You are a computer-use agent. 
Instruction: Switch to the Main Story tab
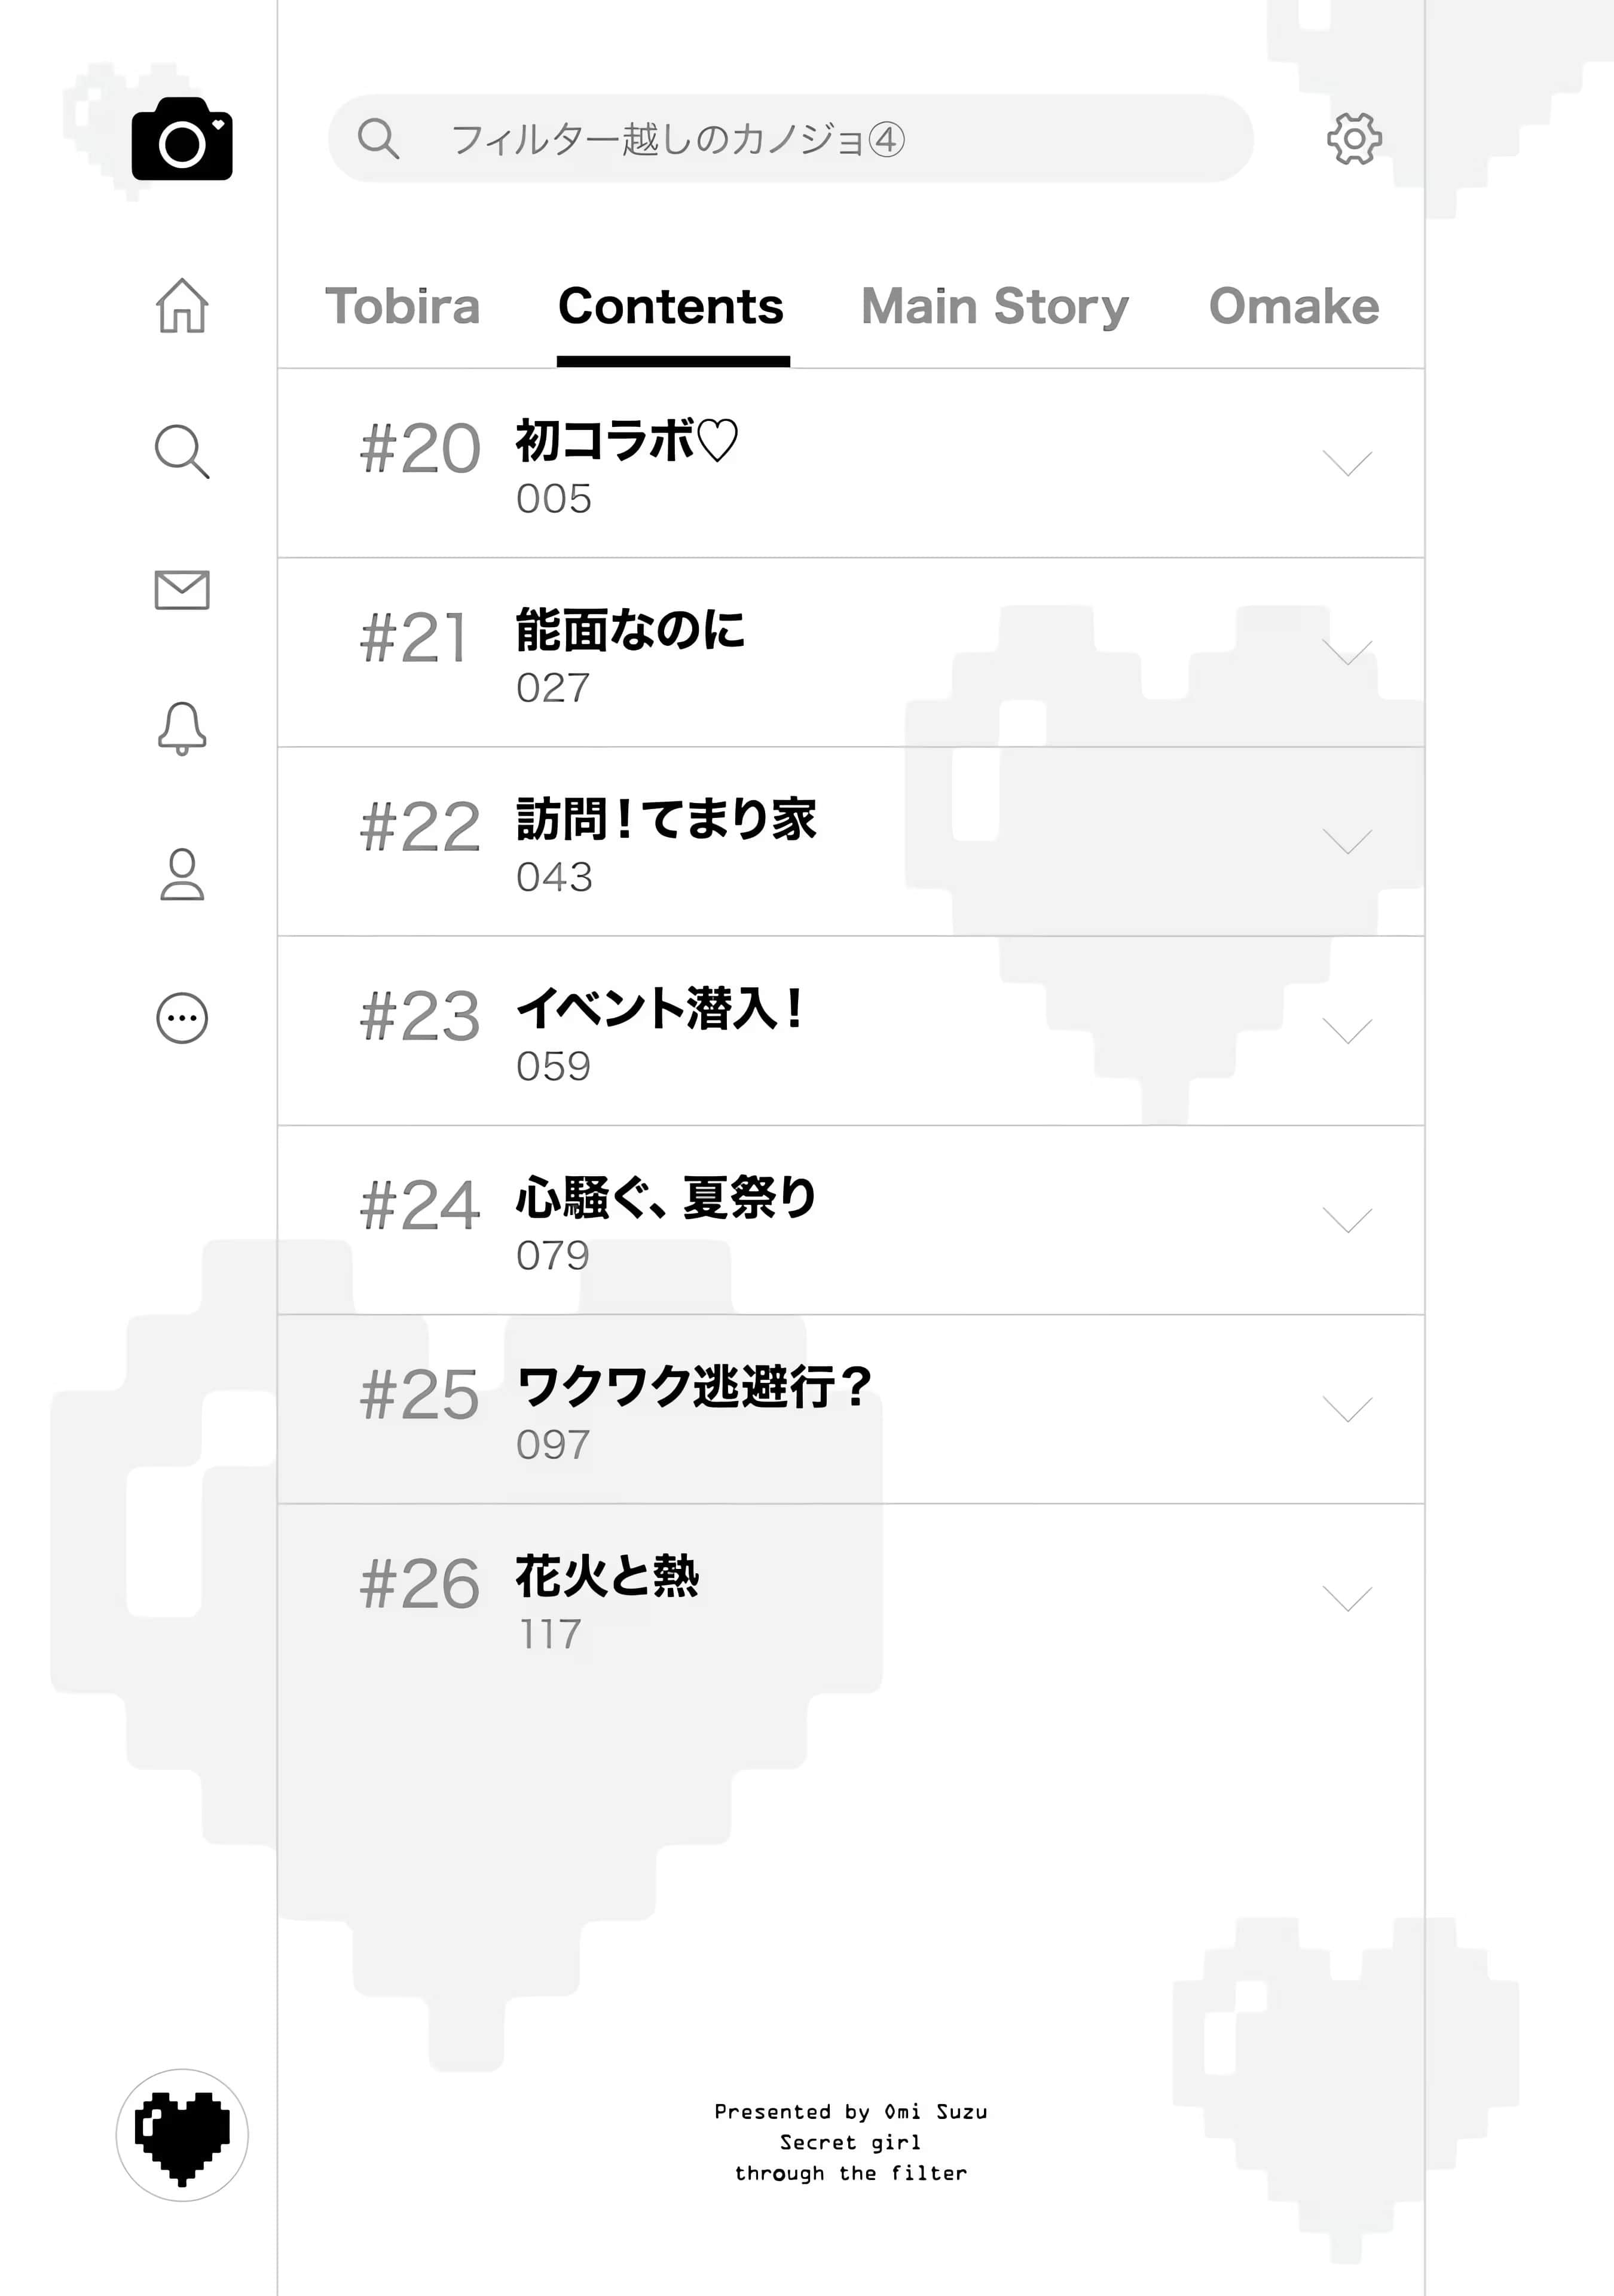994,306
